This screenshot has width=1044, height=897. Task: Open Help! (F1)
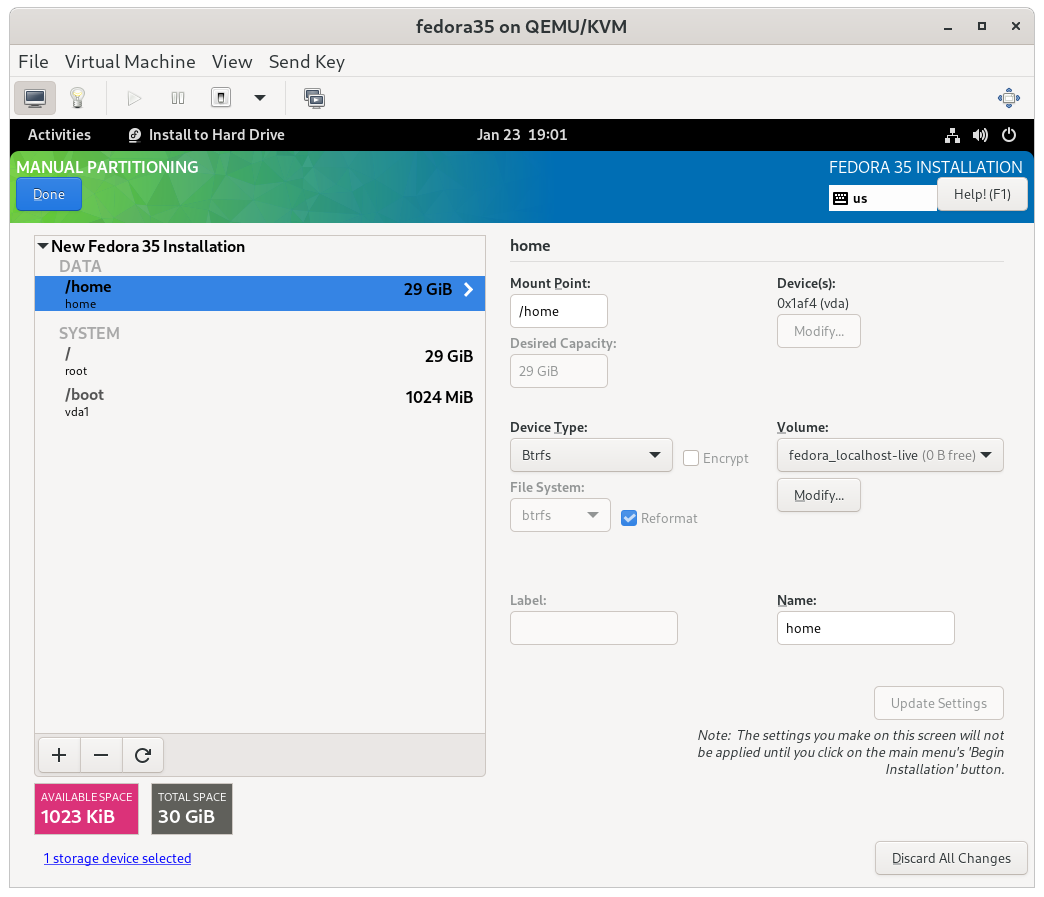pyautogui.click(x=982, y=194)
